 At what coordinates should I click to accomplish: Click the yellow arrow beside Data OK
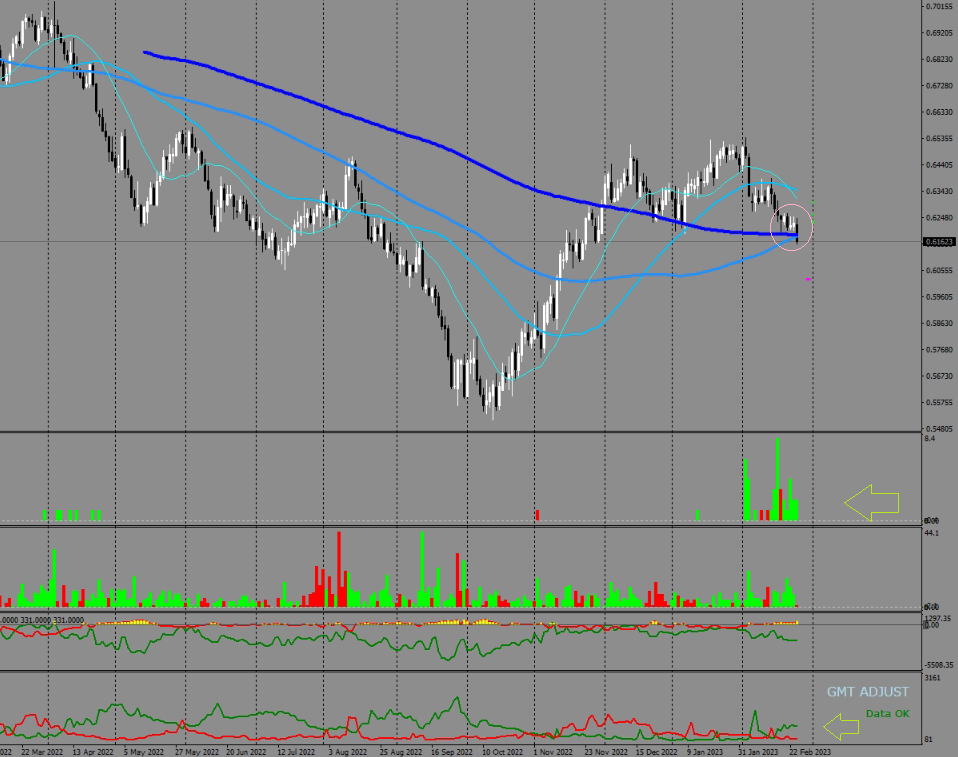pyautogui.click(x=840, y=724)
